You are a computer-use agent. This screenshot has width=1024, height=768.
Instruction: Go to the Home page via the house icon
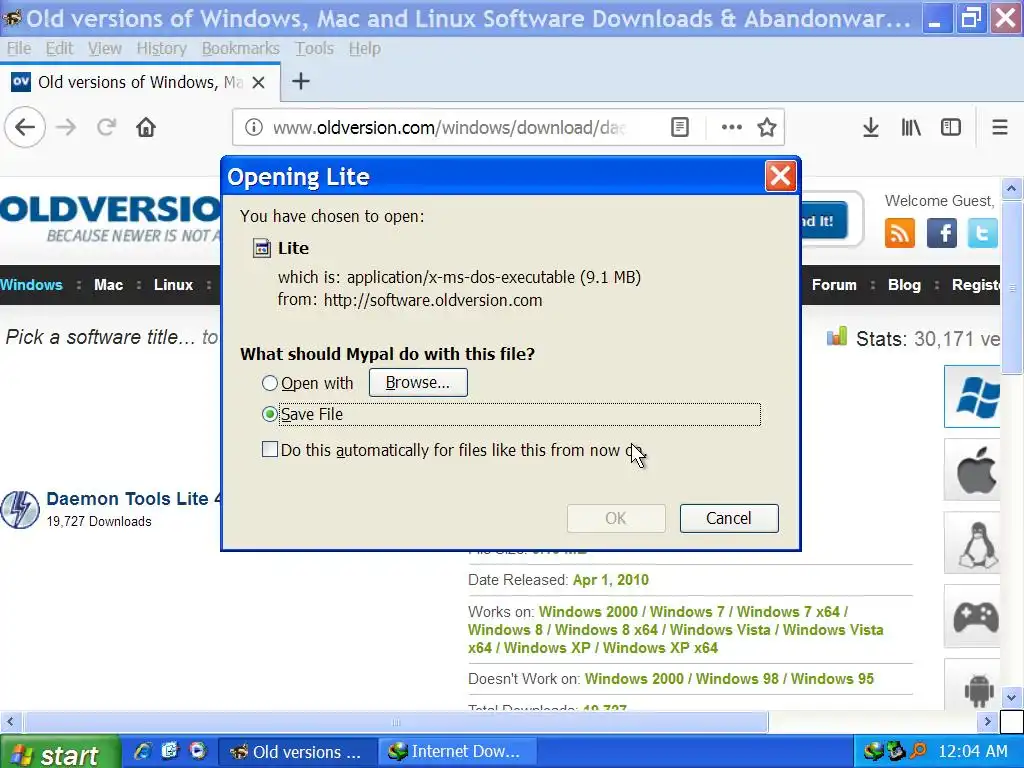[146, 127]
